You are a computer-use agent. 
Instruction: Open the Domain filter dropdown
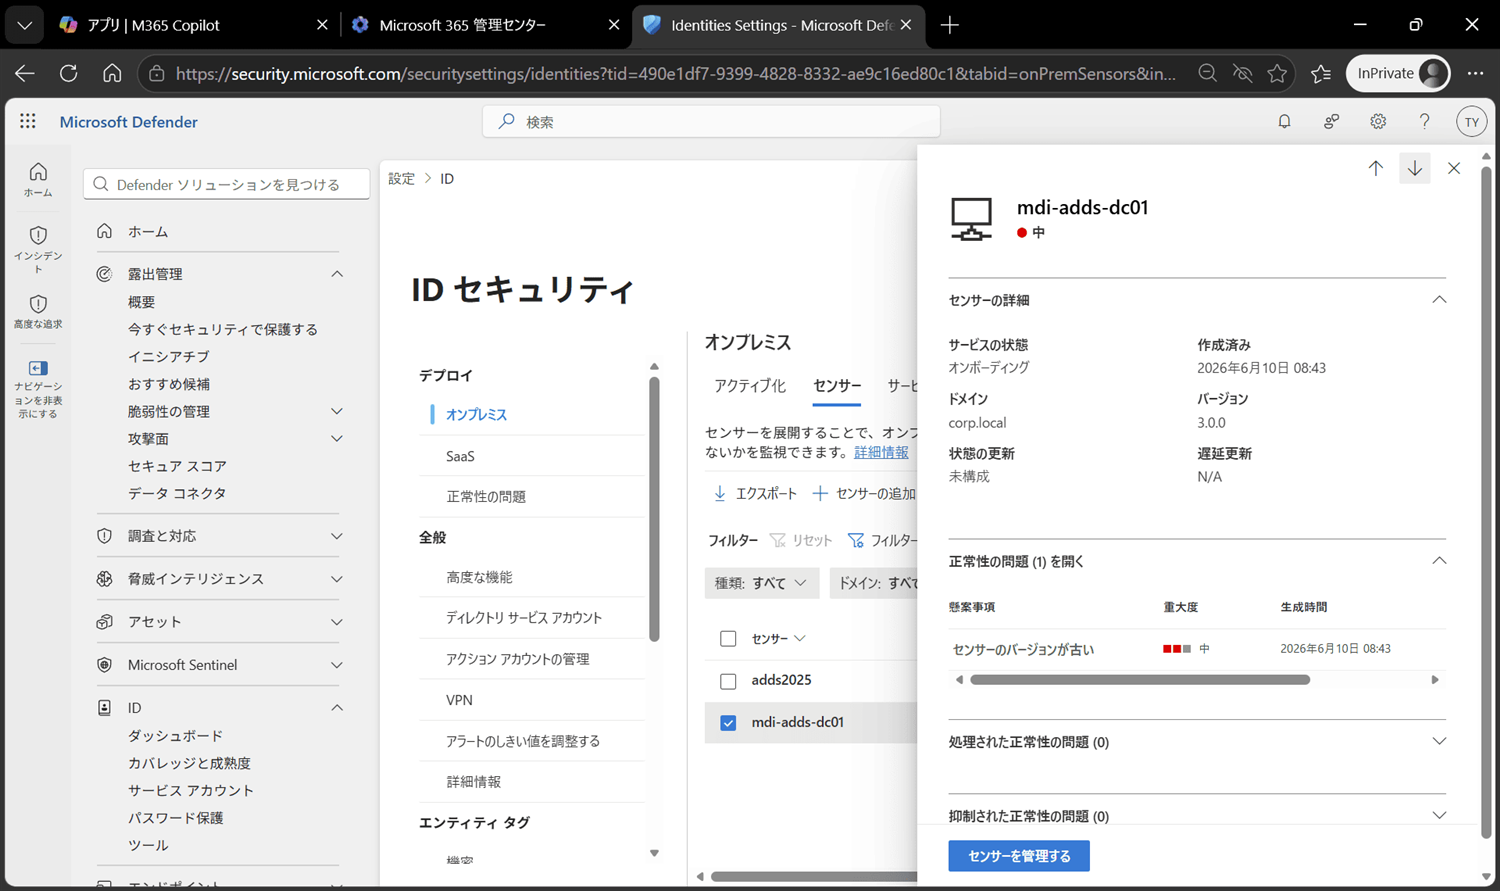874,583
